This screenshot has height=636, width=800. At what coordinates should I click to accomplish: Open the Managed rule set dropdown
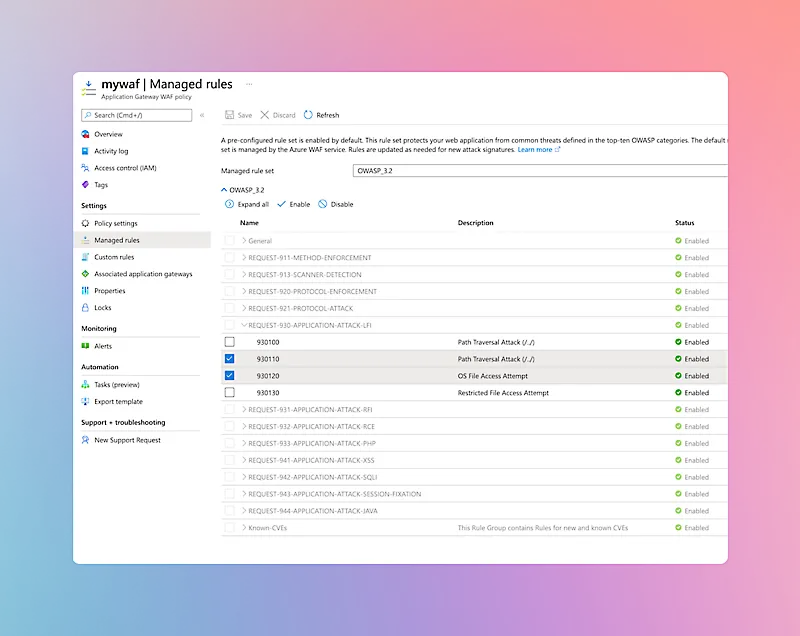tap(540, 171)
